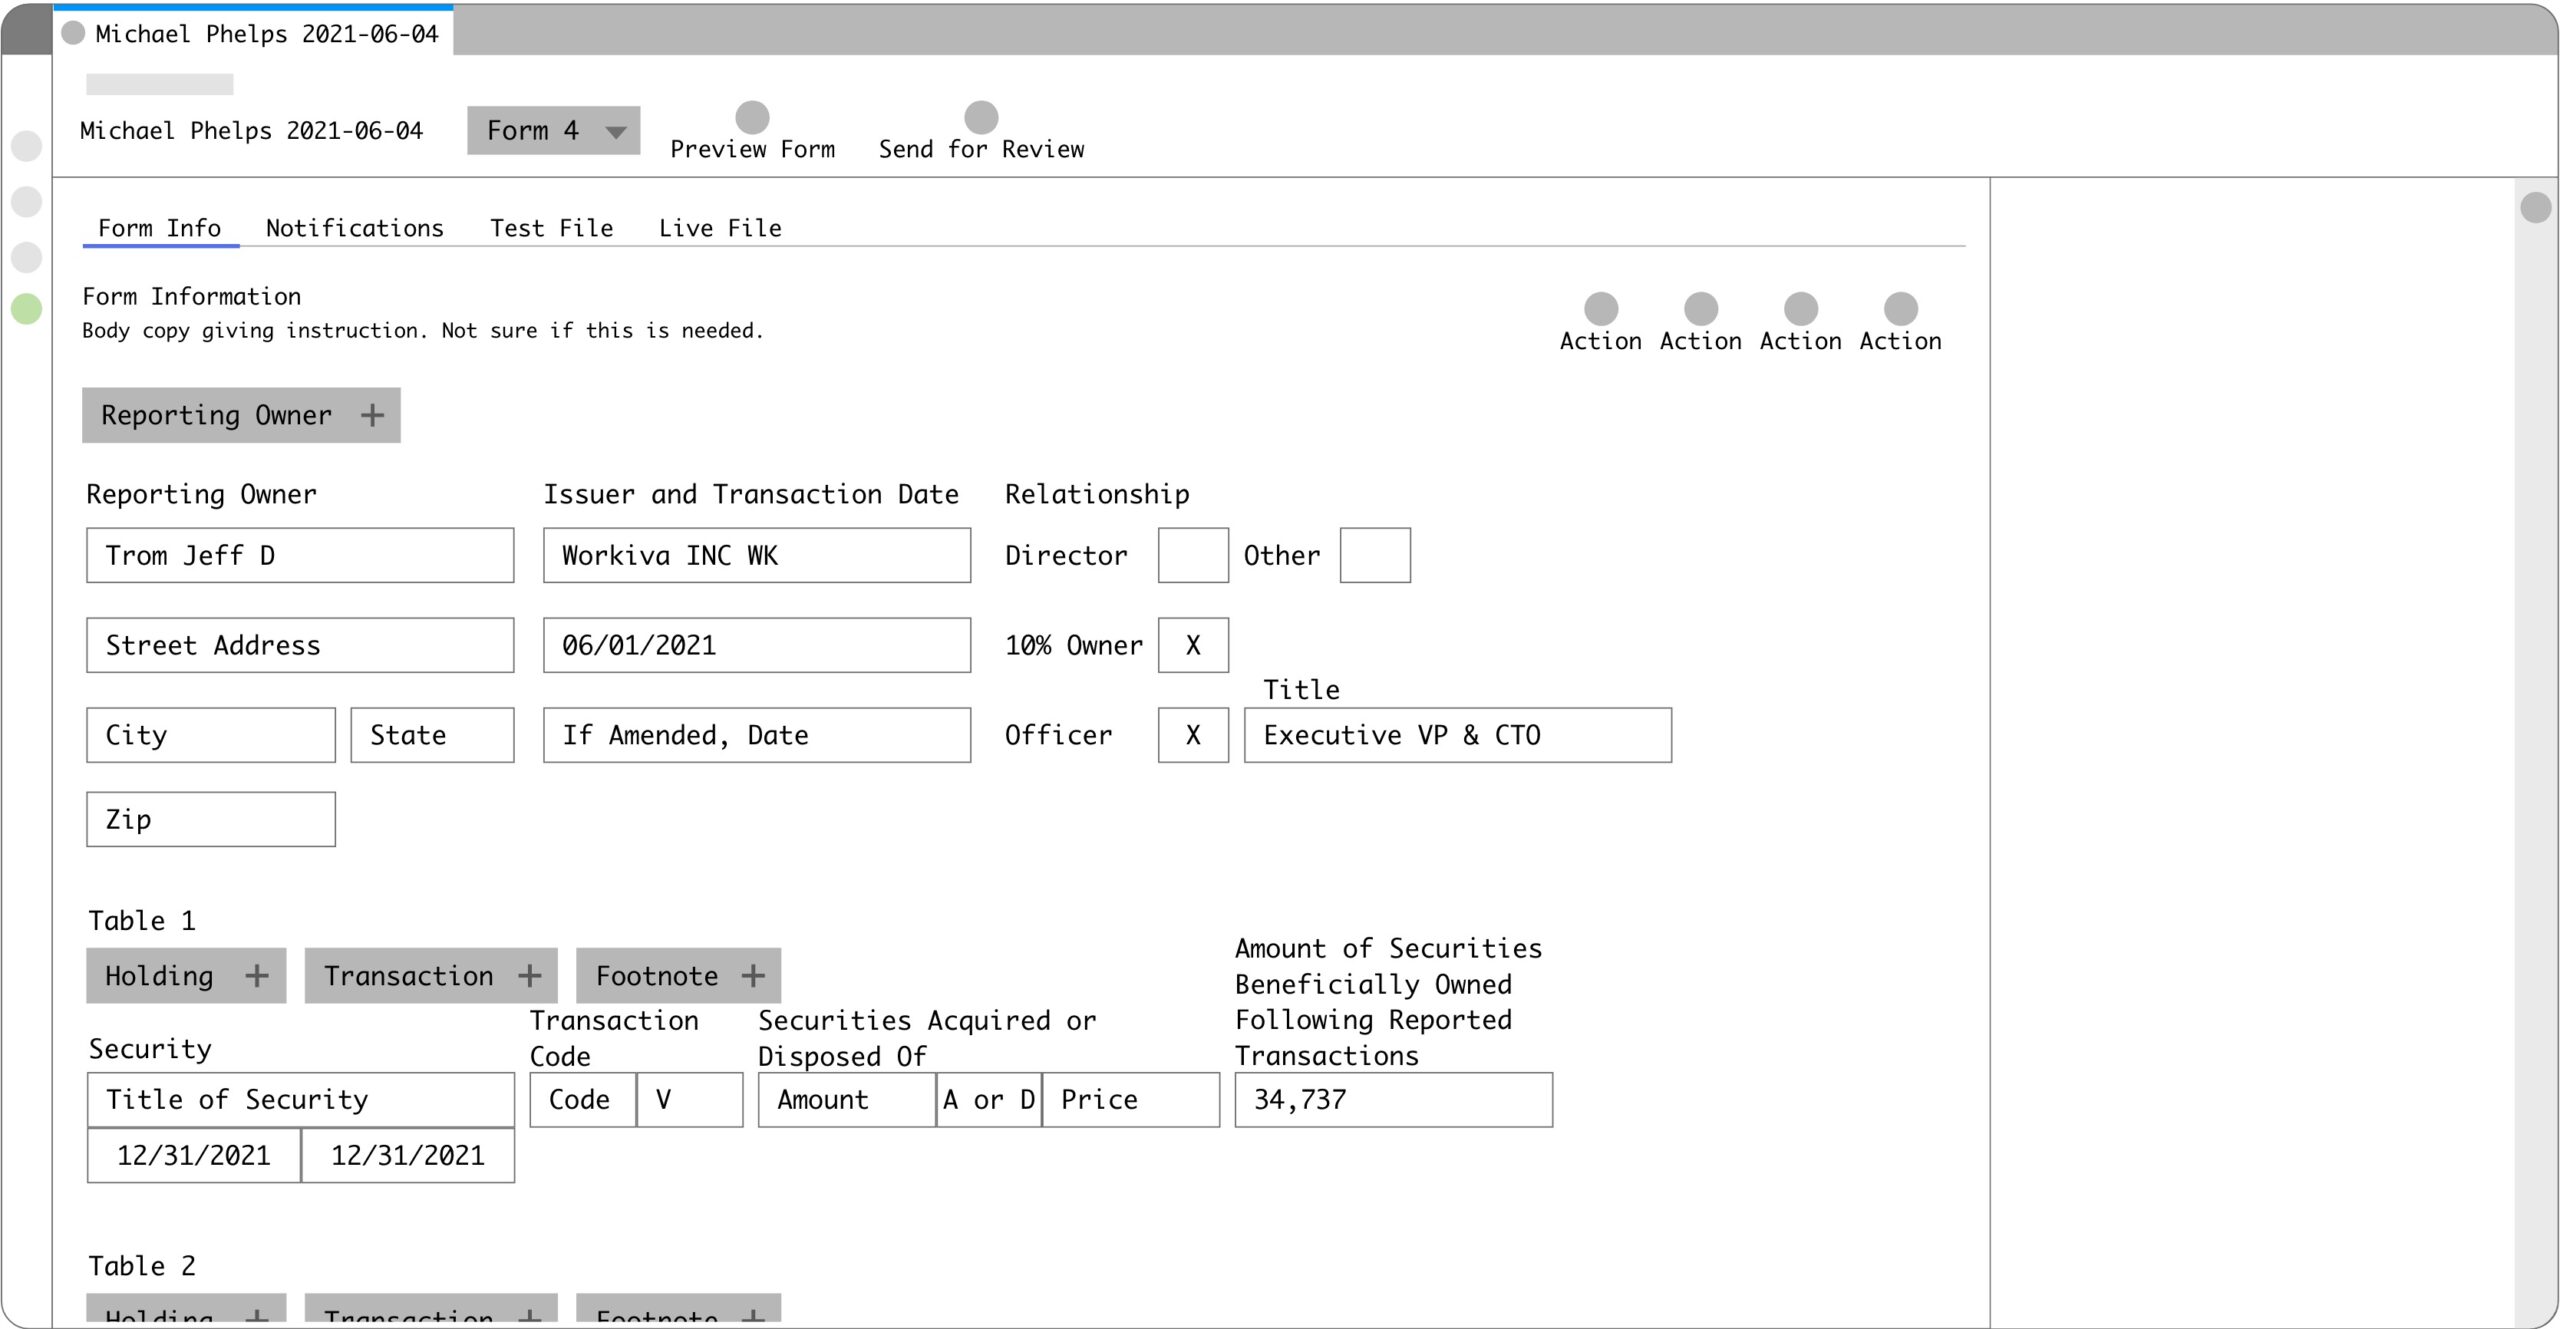
Task: Add a Holding to Table 1
Action: coord(186,975)
